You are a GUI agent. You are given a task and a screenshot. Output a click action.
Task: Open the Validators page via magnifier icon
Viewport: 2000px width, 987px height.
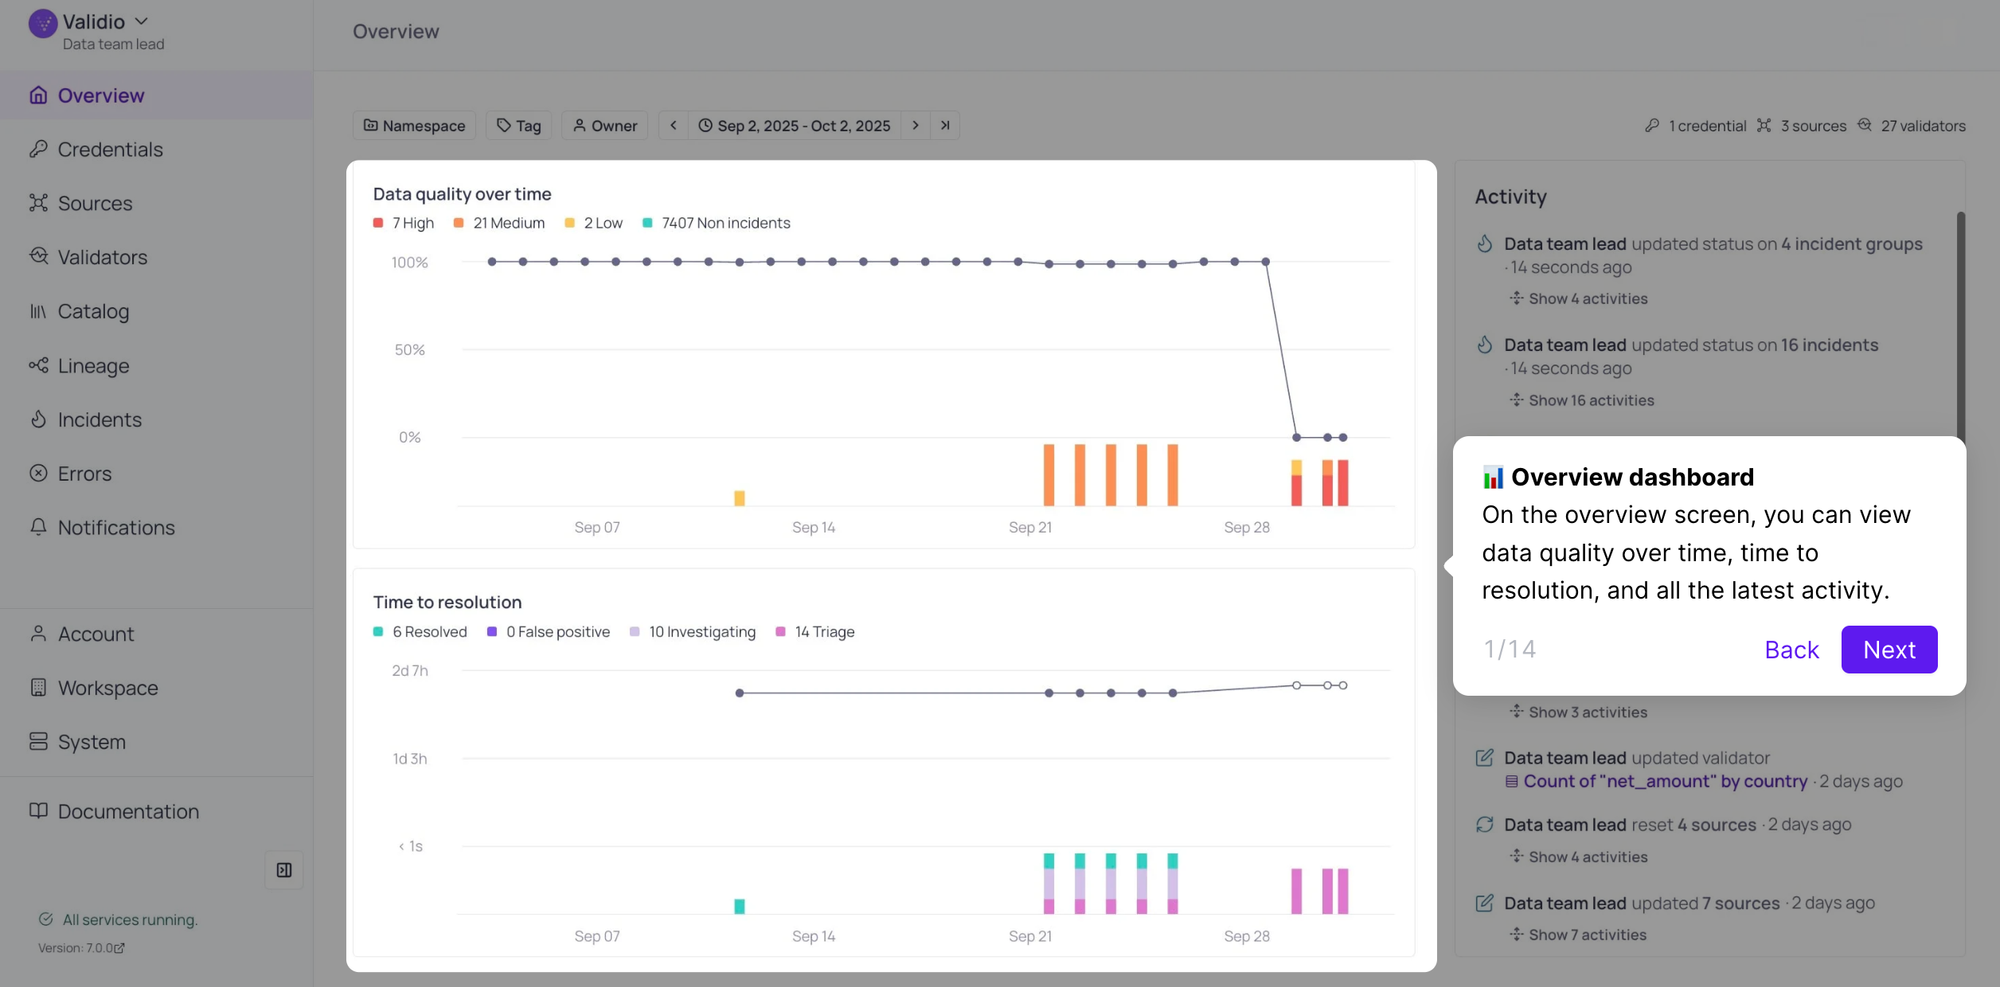(39, 256)
